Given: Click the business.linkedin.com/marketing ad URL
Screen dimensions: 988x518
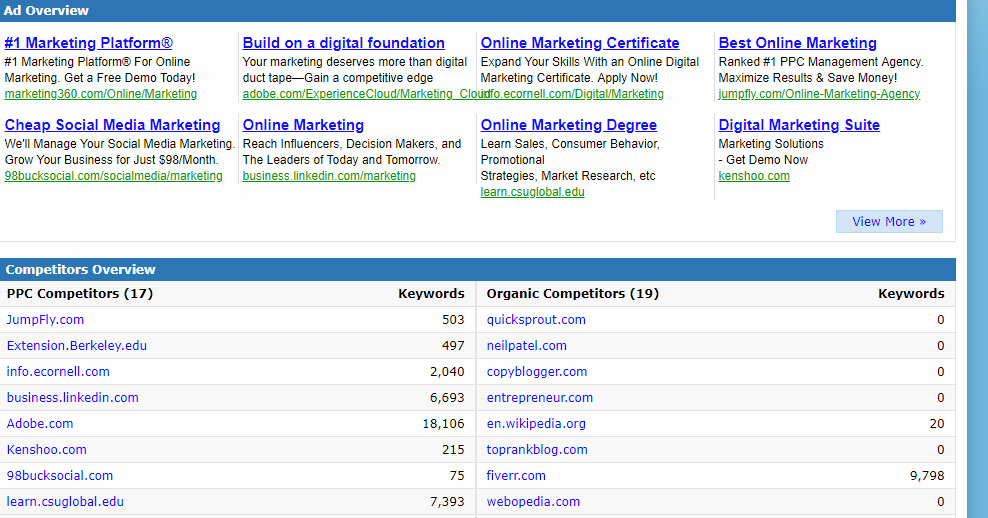Looking at the screenshot, I should pos(329,176).
